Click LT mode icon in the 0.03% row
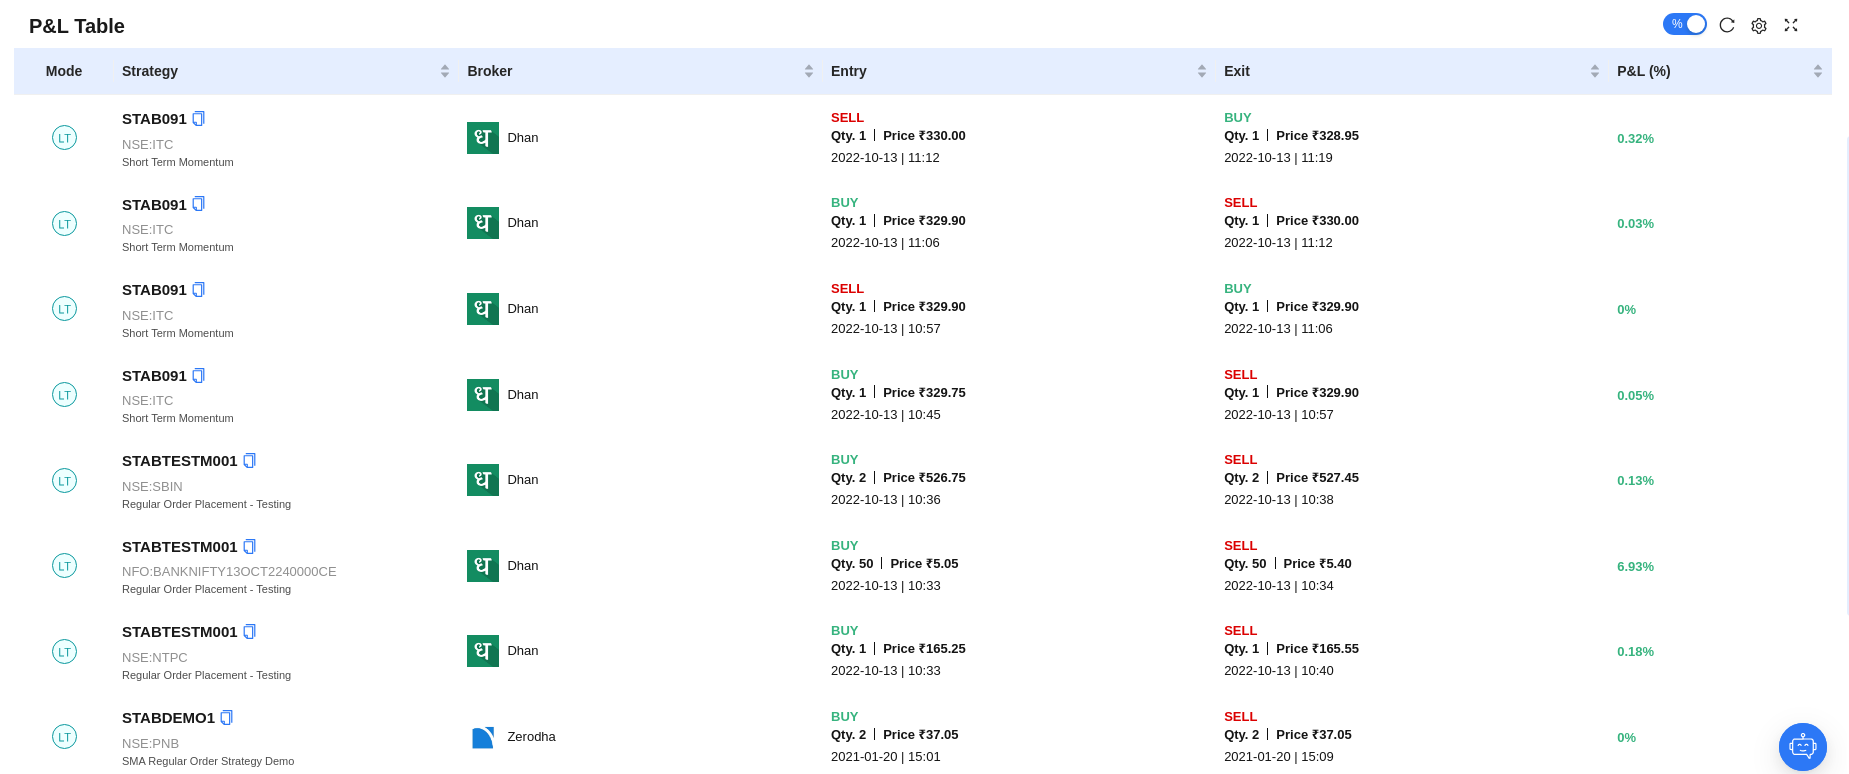This screenshot has height=774, width=1849. 64,223
